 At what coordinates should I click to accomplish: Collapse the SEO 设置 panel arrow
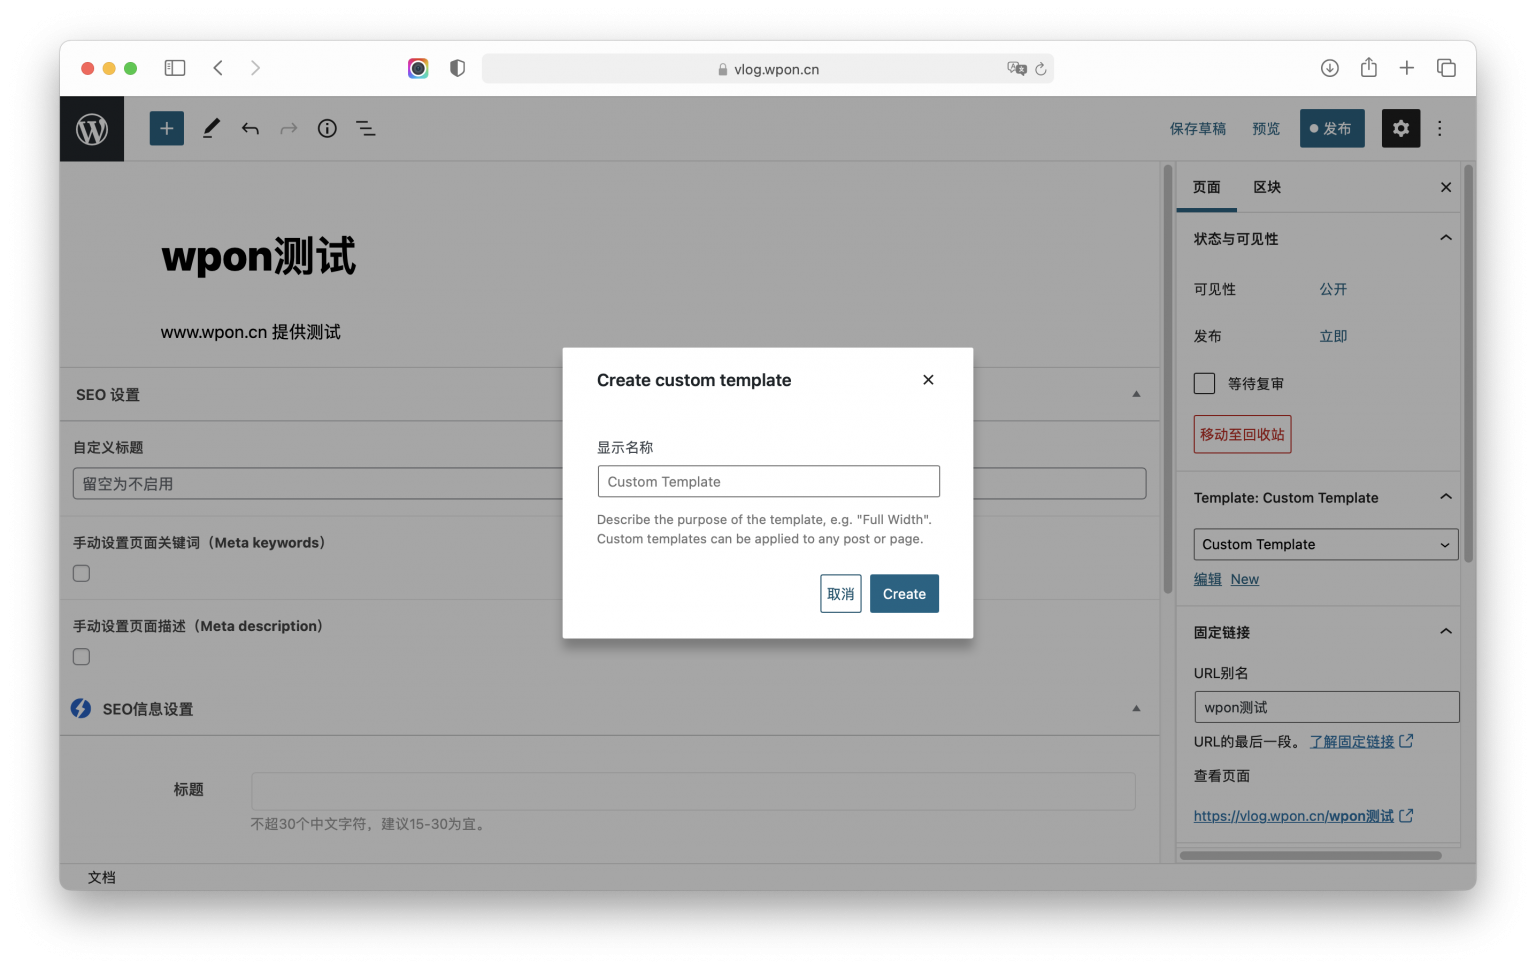1136,394
